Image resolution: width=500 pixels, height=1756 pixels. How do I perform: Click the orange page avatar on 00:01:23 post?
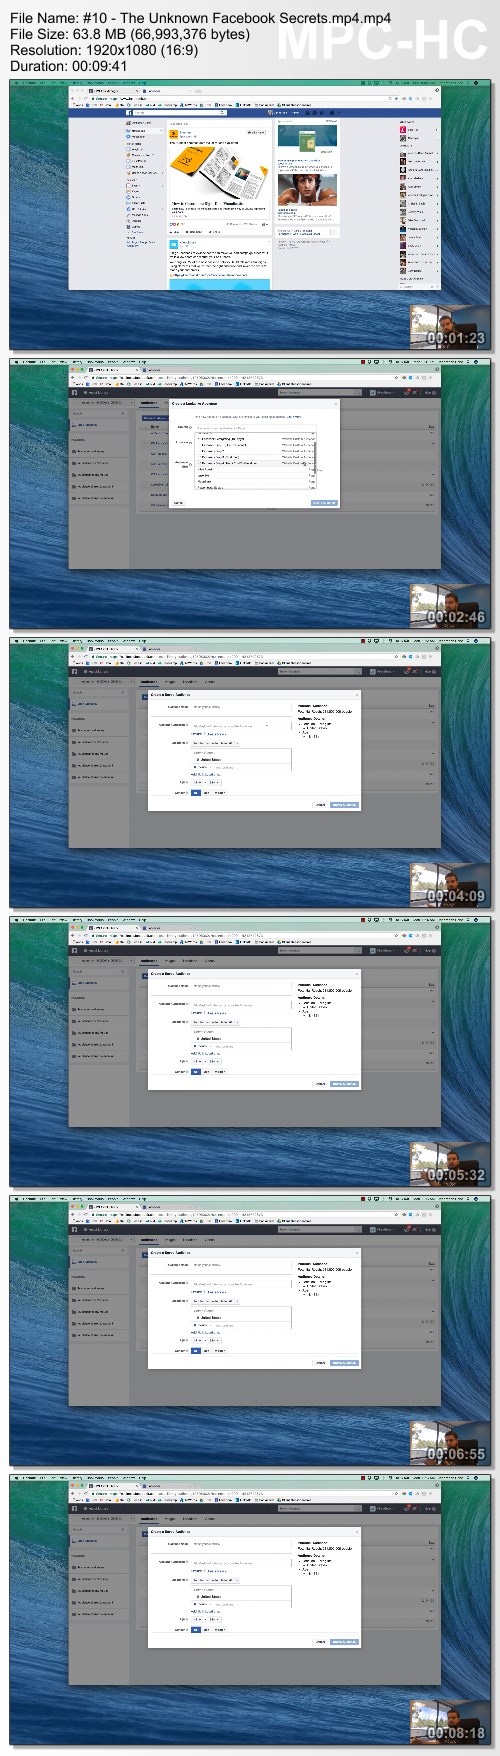tap(173, 134)
